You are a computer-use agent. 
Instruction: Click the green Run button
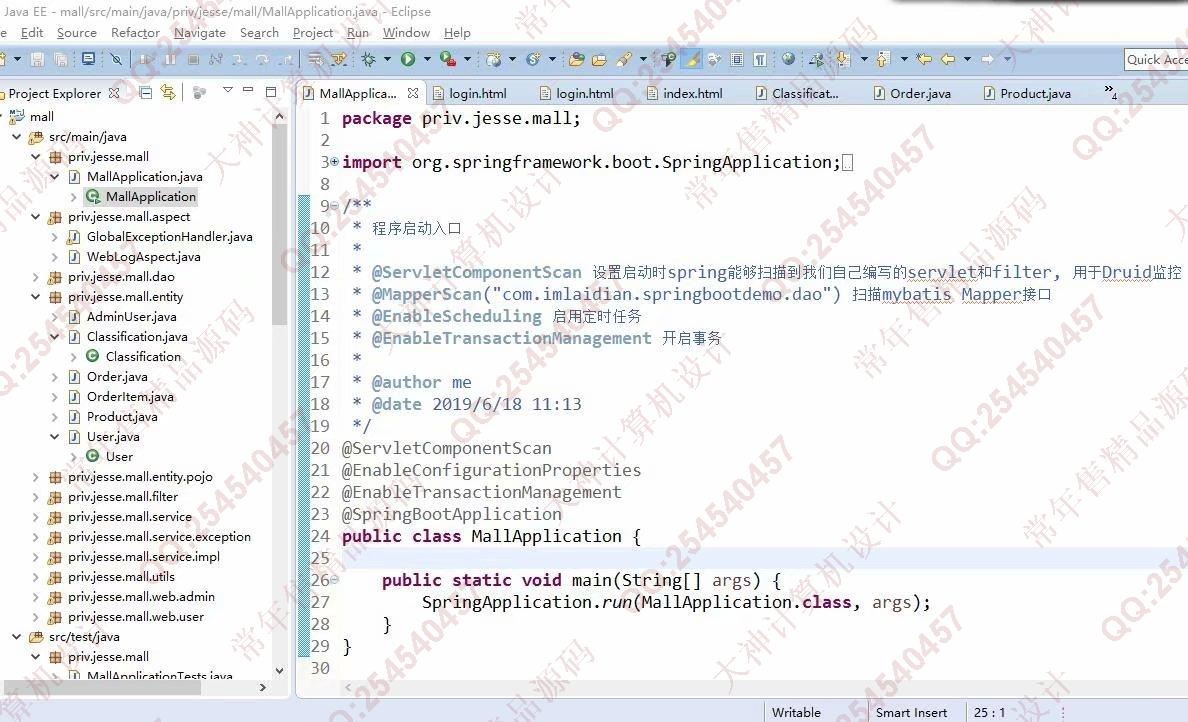[x=408, y=59]
